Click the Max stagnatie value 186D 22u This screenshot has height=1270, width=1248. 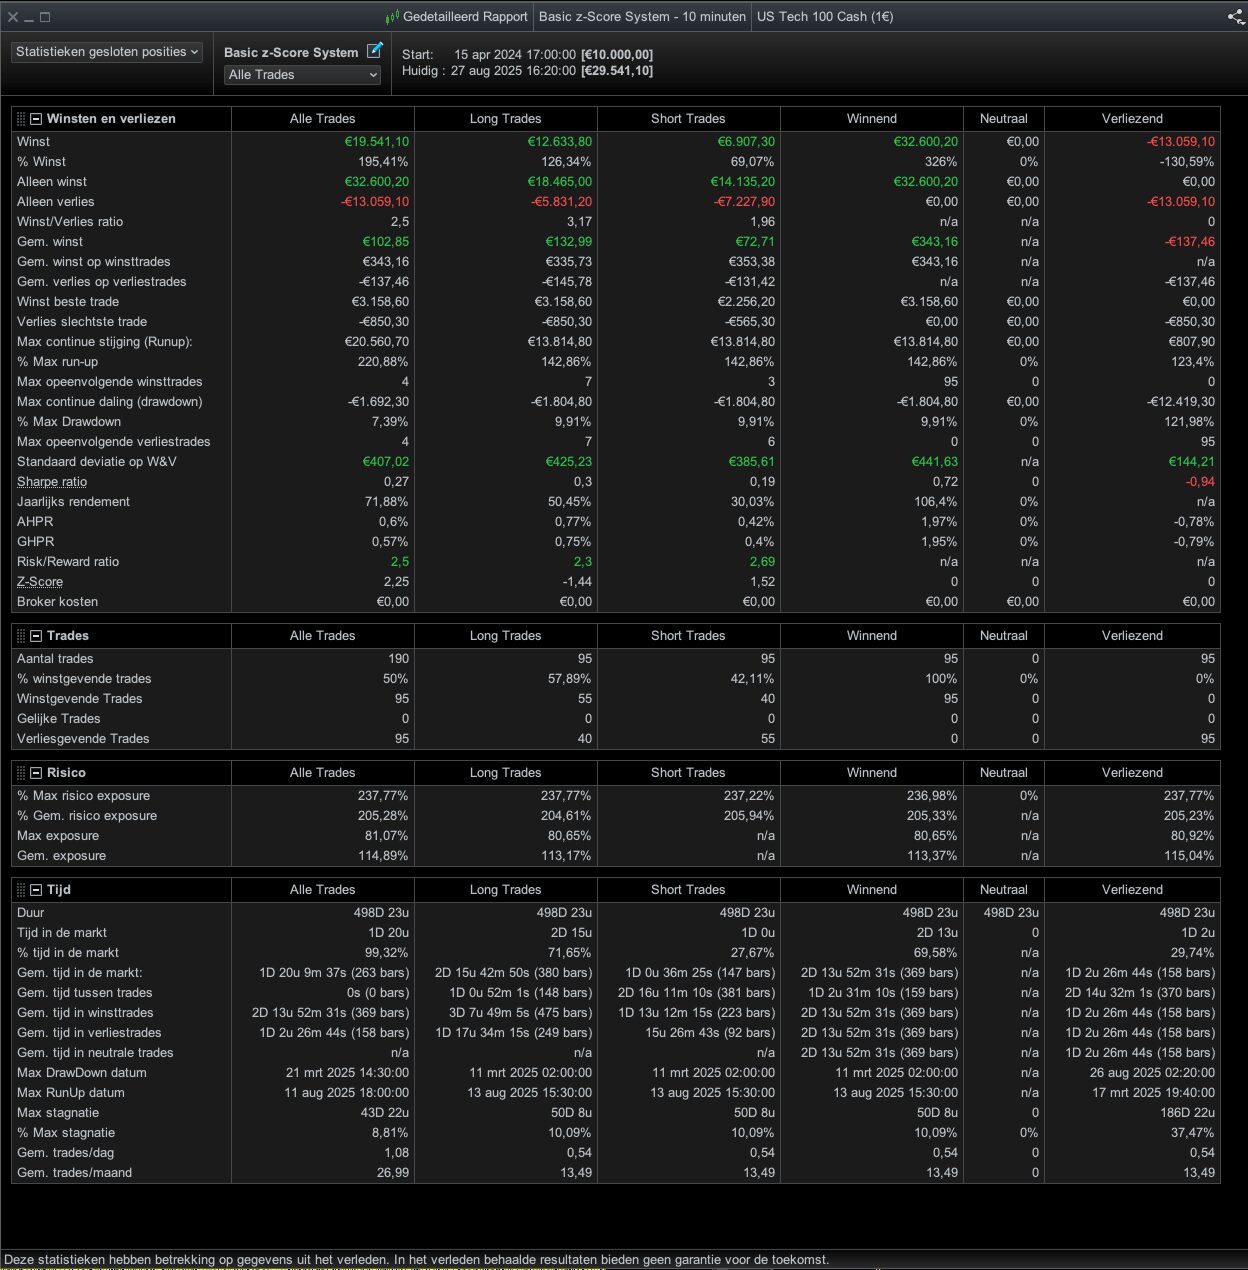pos(1187,1113)
